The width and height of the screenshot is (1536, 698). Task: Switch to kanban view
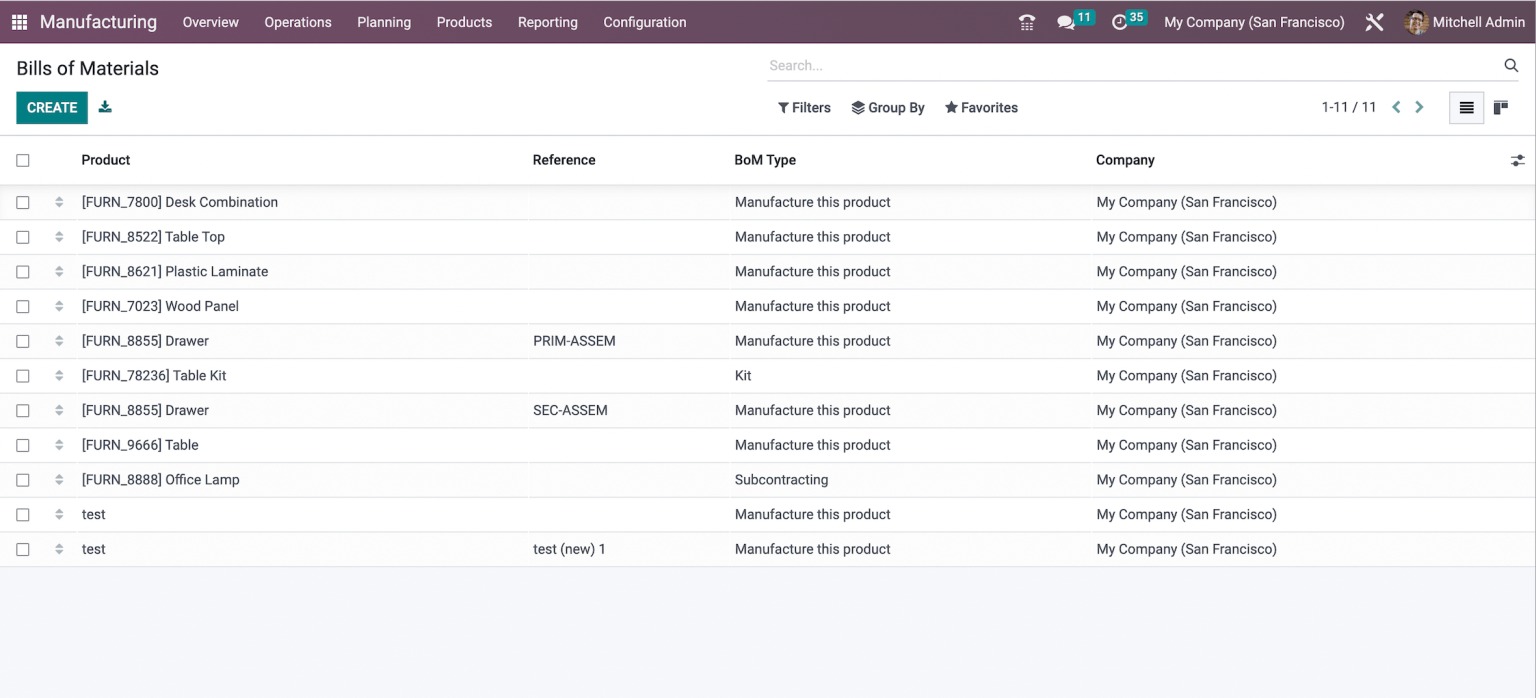point(1501,108)
